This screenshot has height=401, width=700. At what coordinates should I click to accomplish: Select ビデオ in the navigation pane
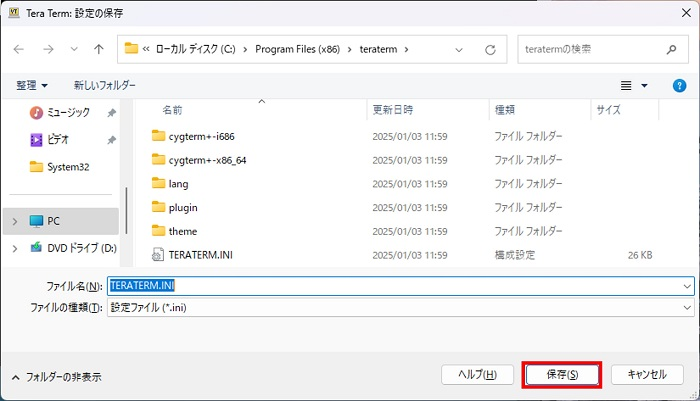pos(58,140)
